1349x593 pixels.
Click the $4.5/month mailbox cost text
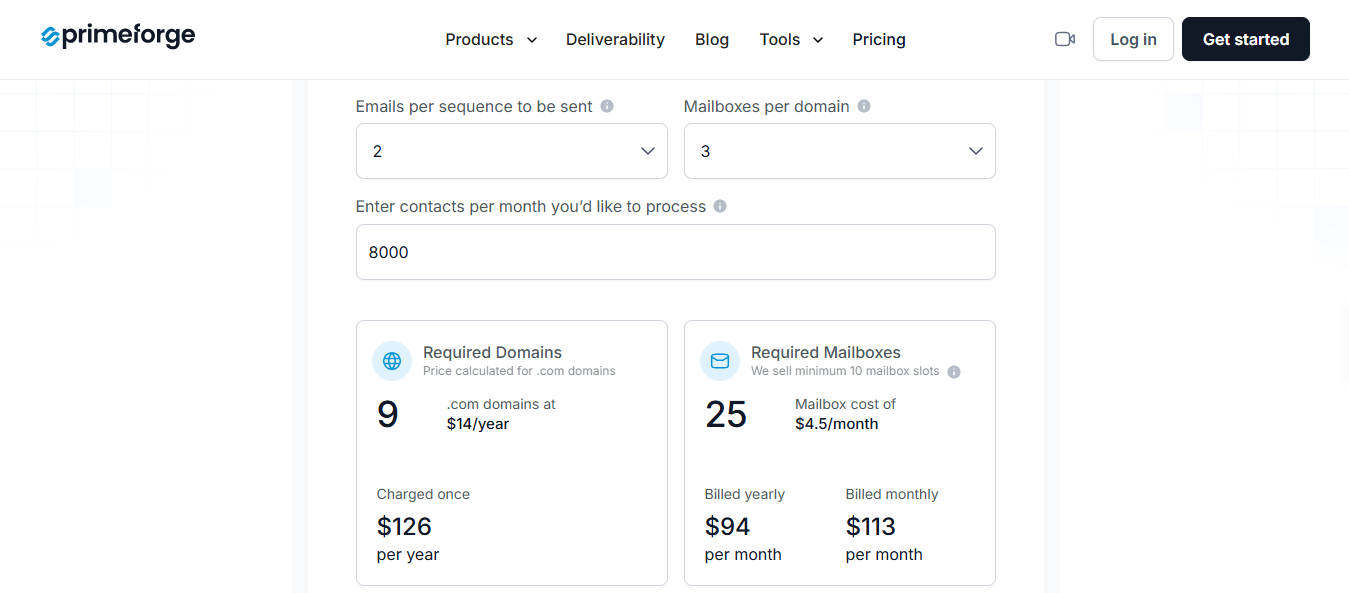tap(837, 424)
